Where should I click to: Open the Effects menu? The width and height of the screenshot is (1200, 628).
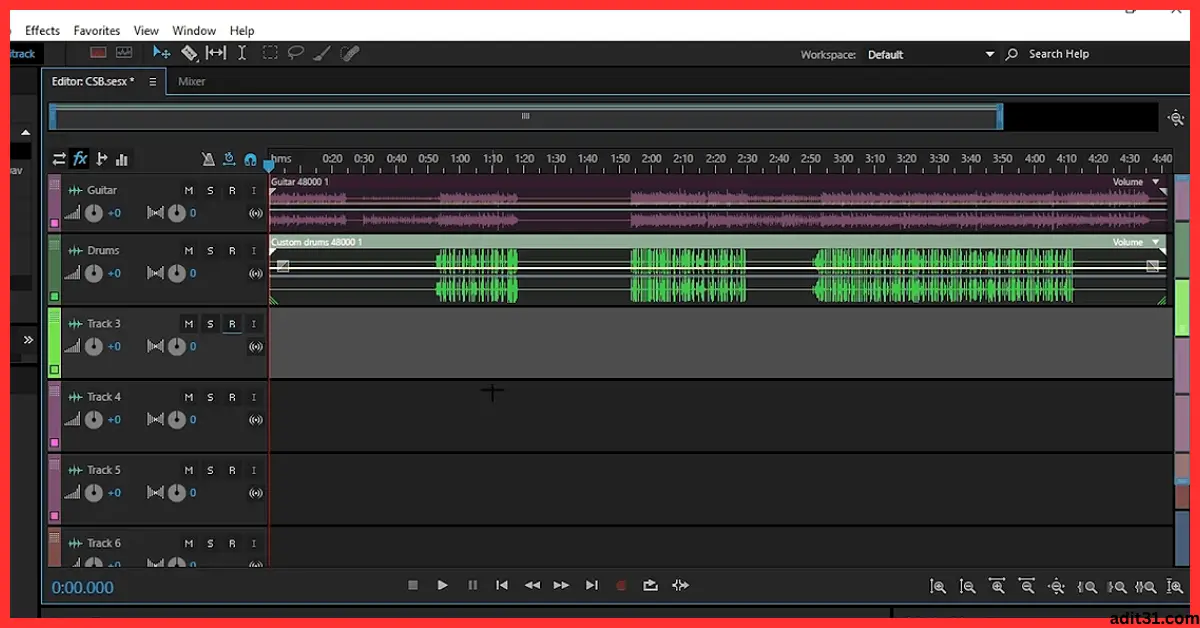tap(42, 30)
